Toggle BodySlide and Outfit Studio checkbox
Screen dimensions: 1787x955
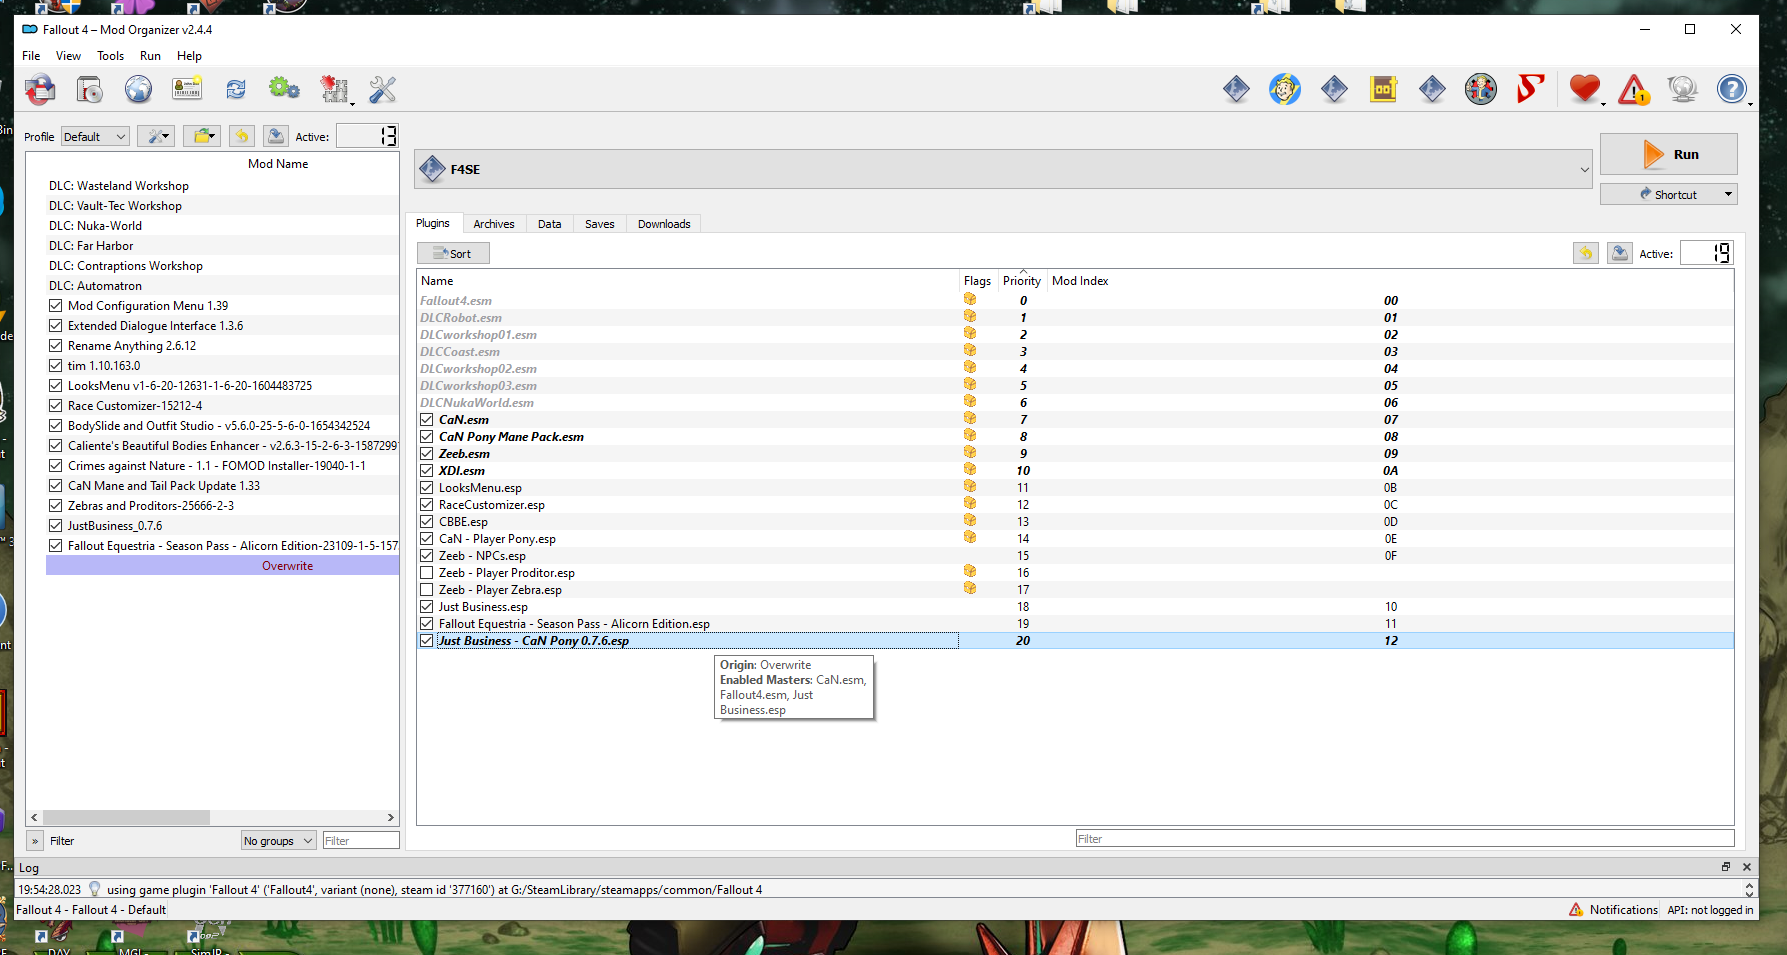pyautogui.click(x=56, y=426)
